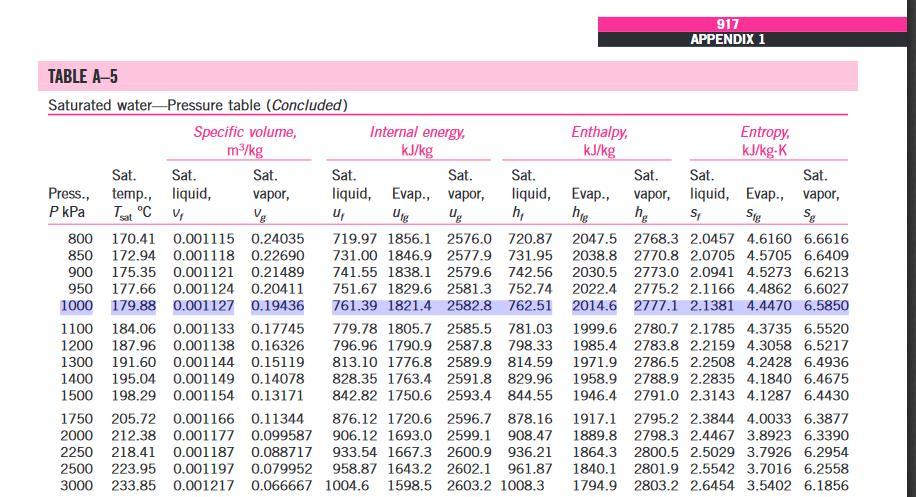
Task: Click the page number 917
Action: click(727, 25)
